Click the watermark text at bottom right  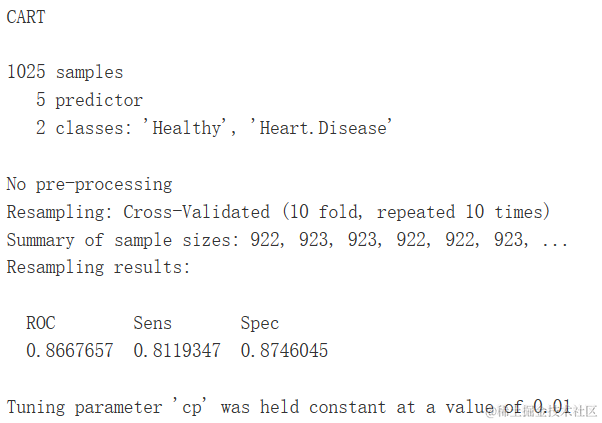coord(541,411)
